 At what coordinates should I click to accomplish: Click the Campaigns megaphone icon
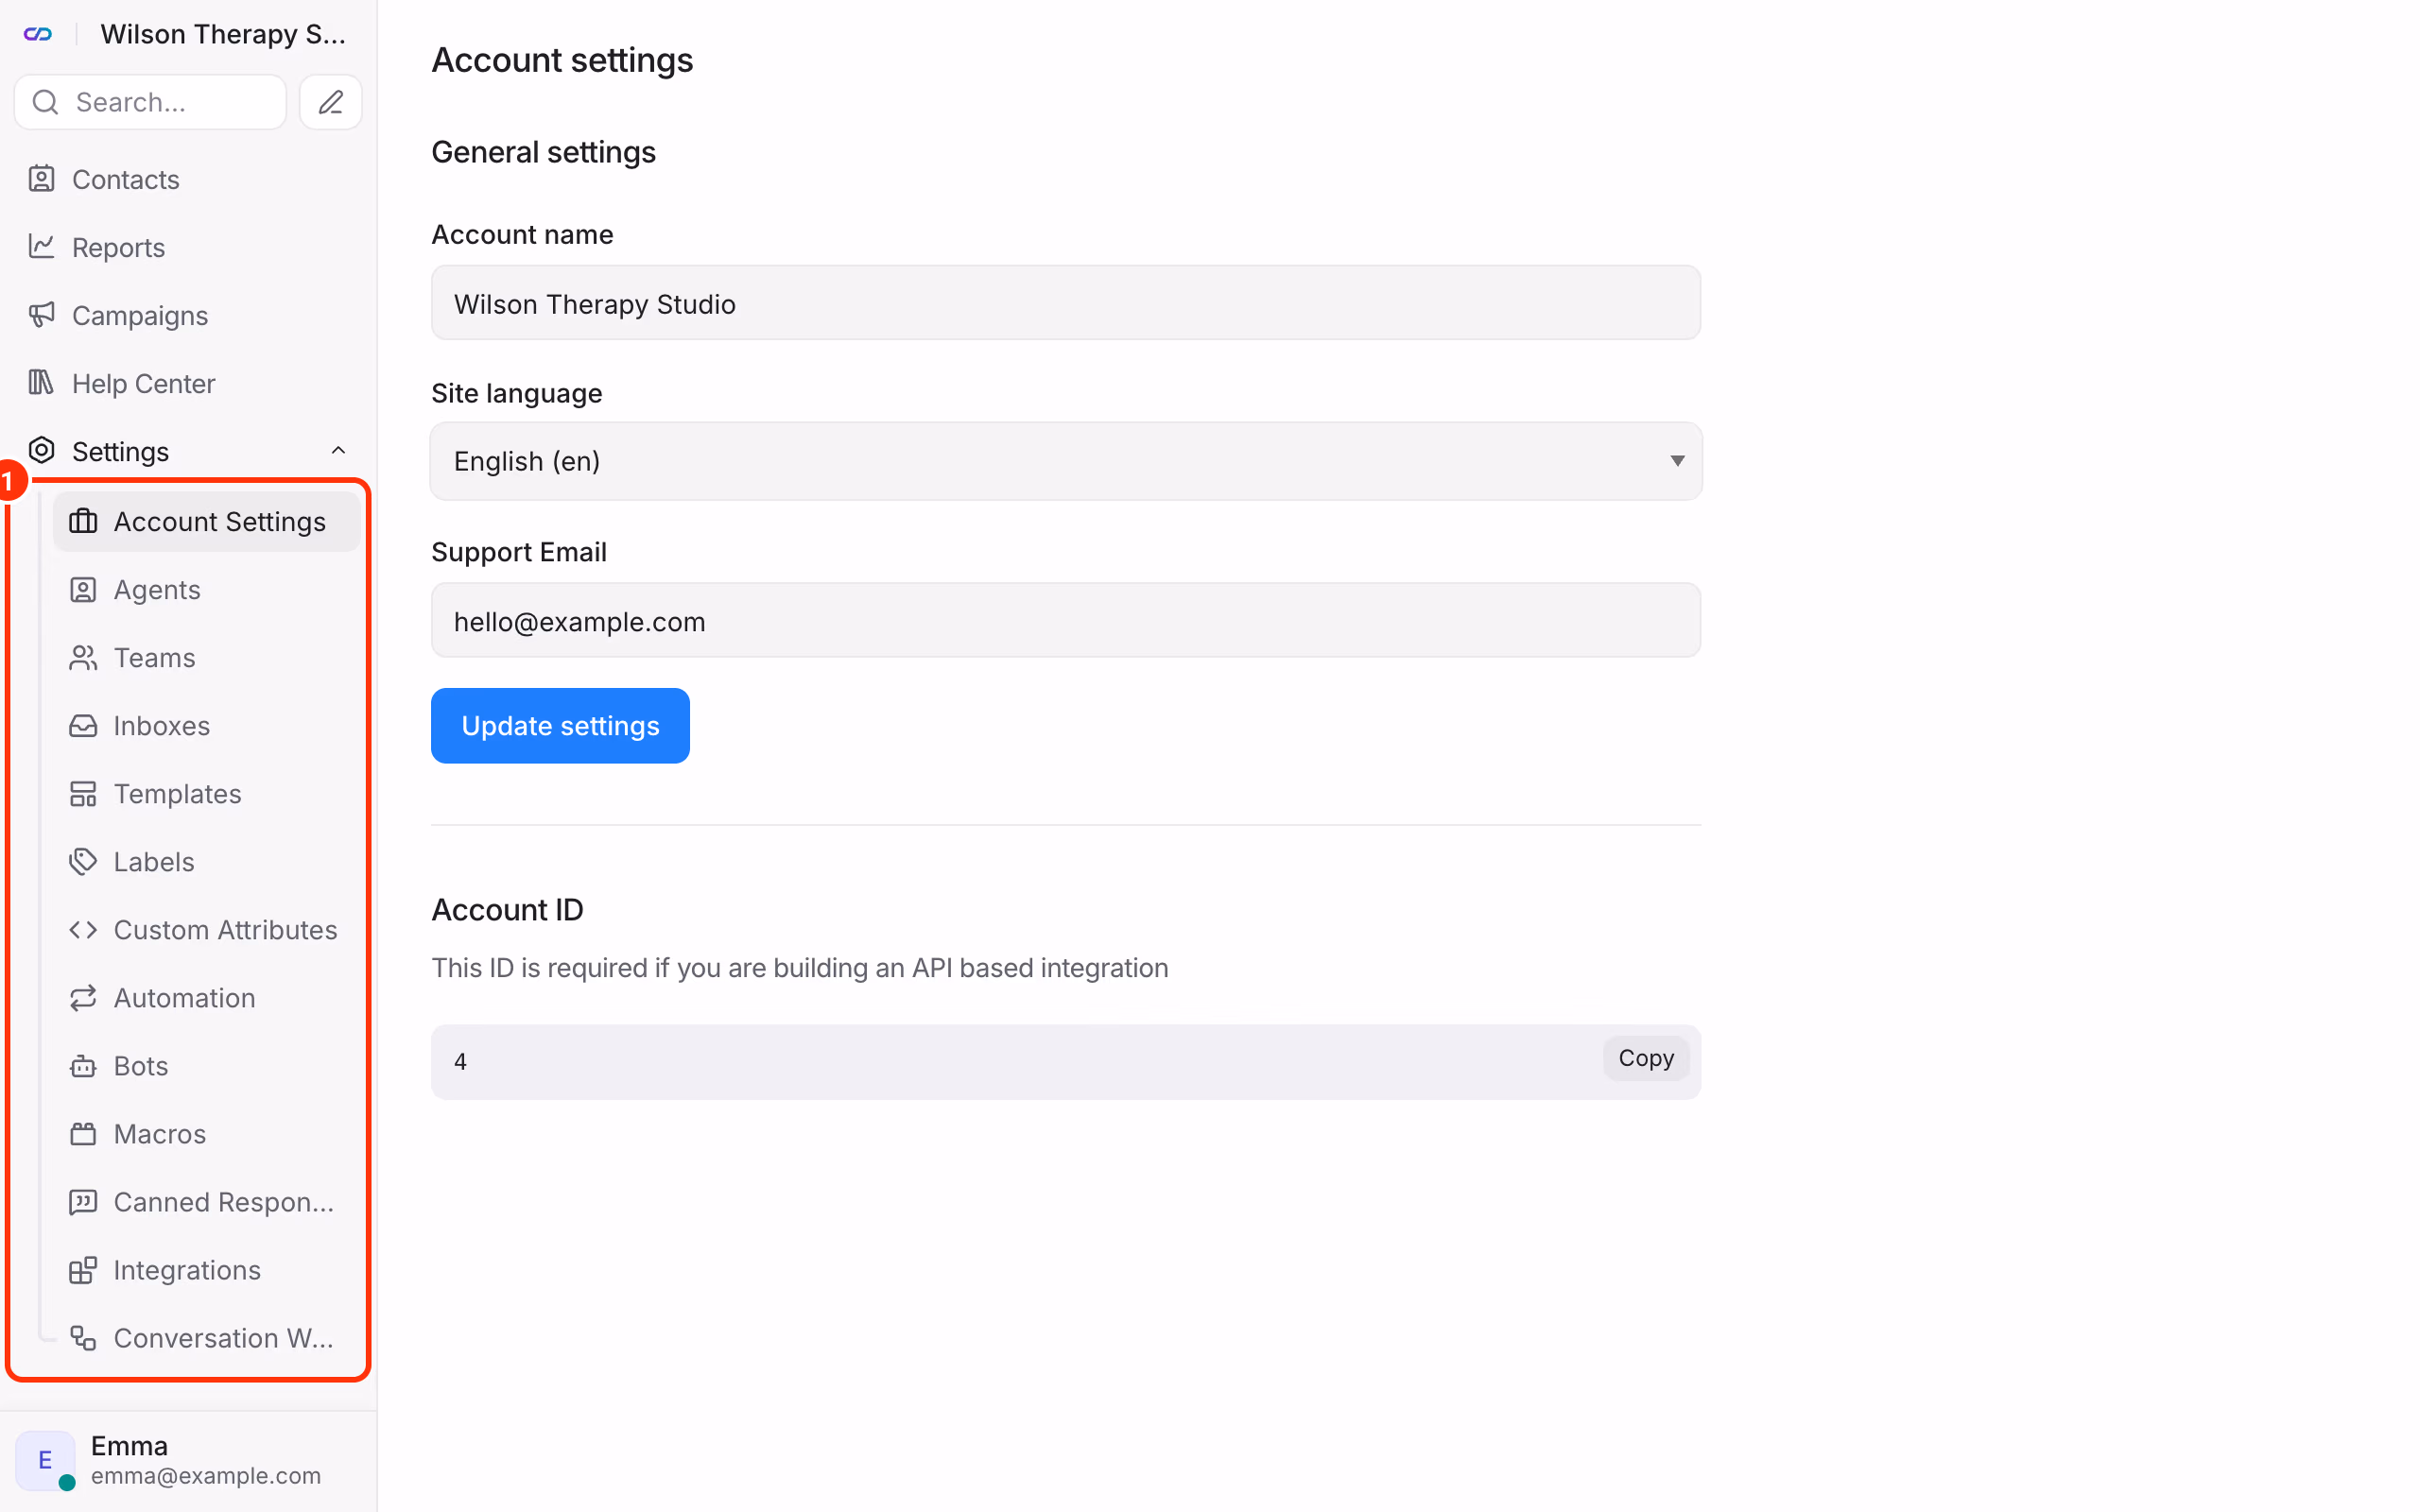point(41,315)
